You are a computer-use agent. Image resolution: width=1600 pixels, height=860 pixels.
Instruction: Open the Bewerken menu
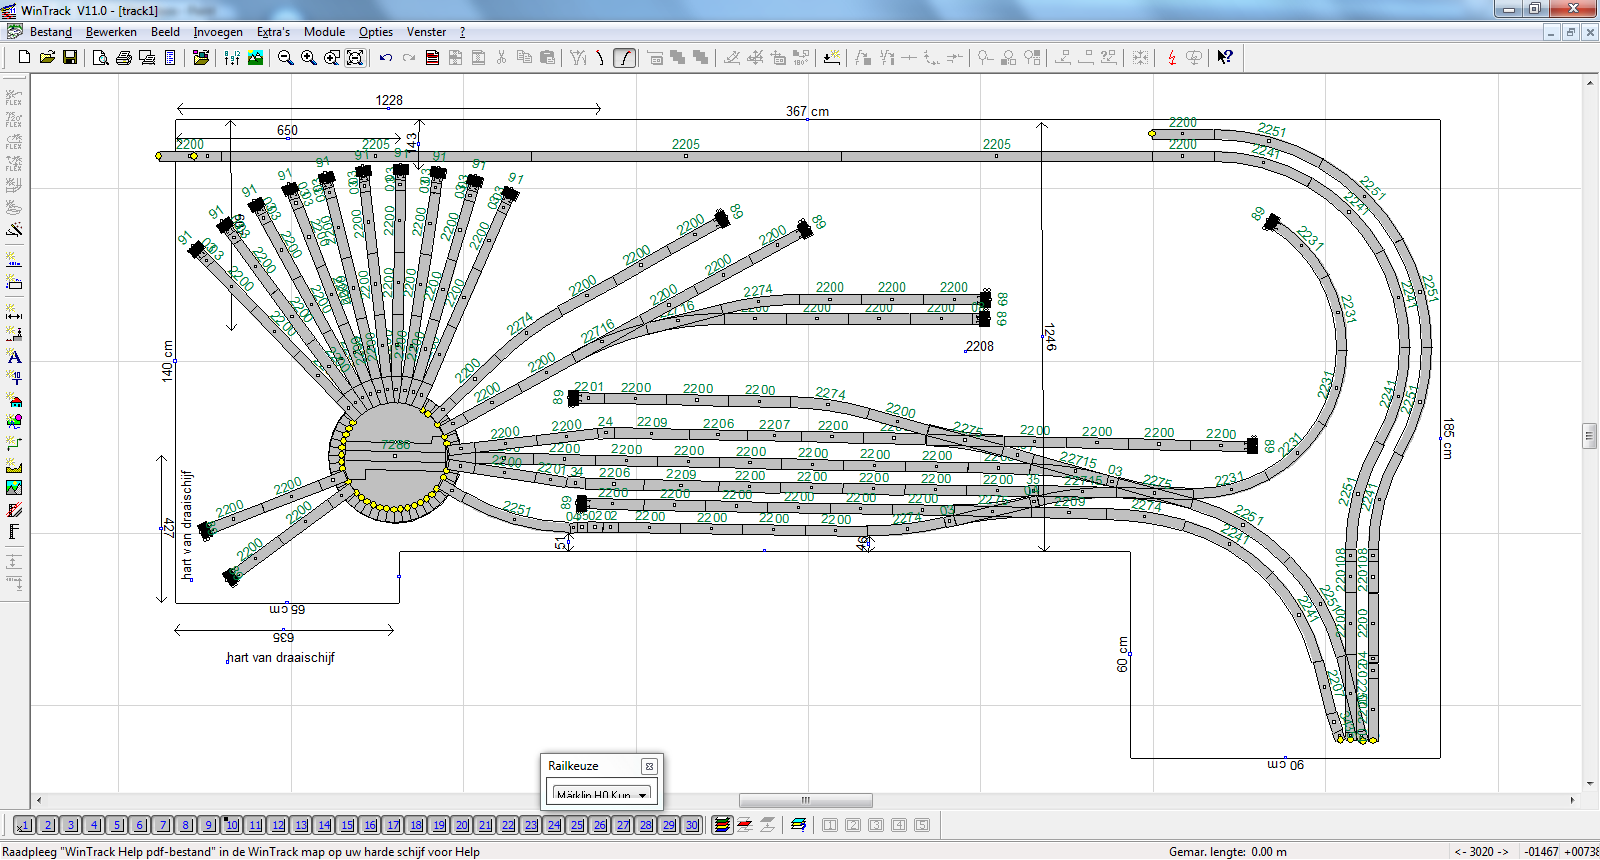pyautogui.click(x=111, y=32)
